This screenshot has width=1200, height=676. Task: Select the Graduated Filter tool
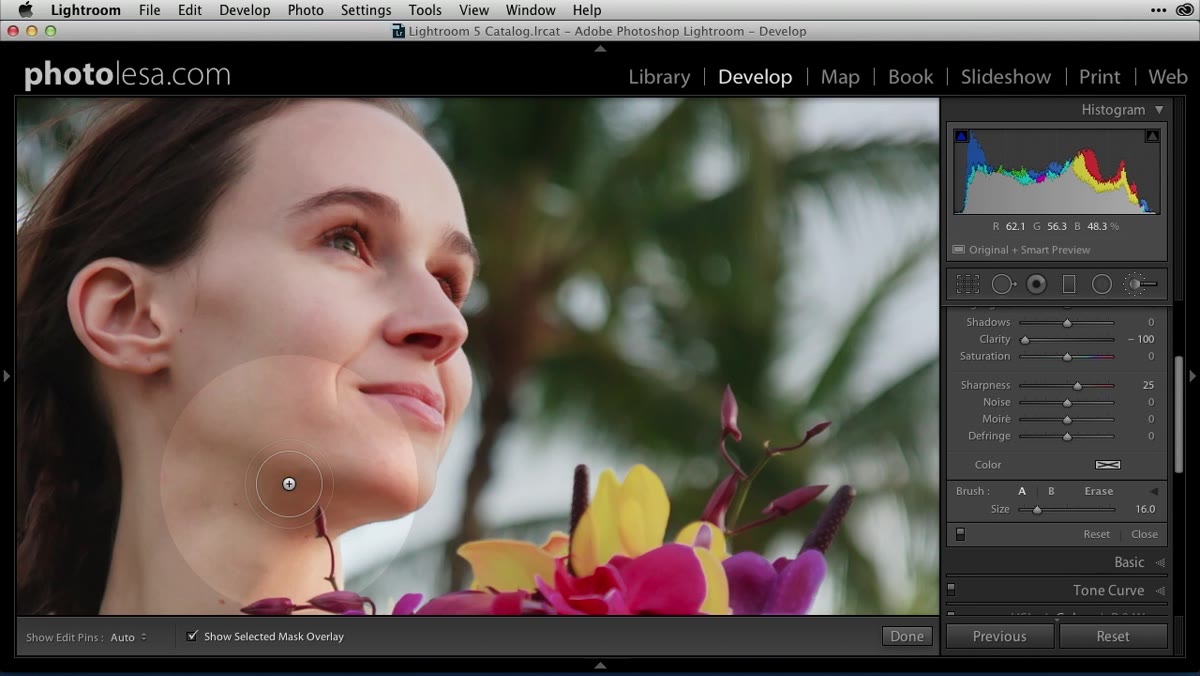click(x=1069, y=285)
